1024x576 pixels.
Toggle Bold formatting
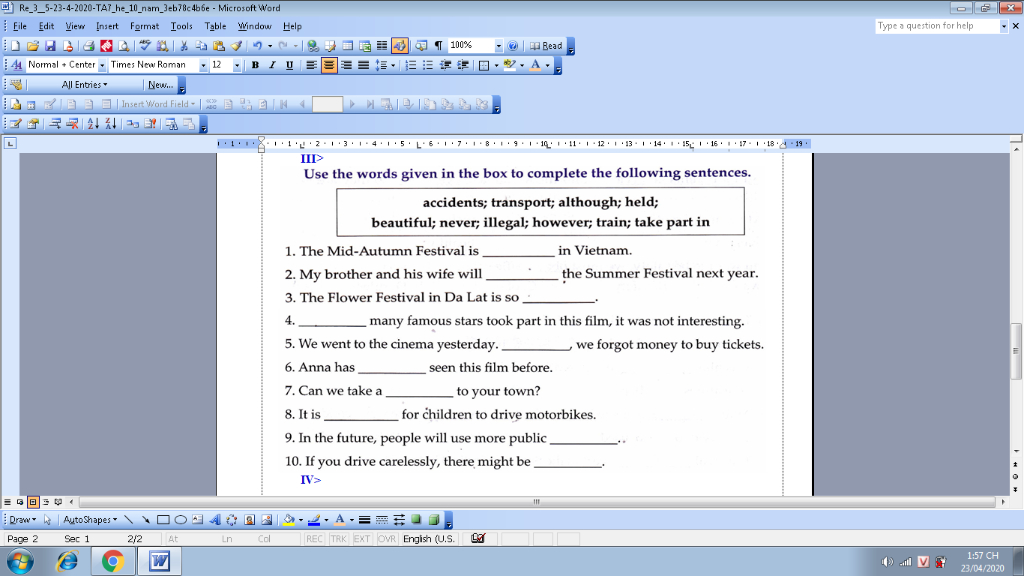[255, 65]
